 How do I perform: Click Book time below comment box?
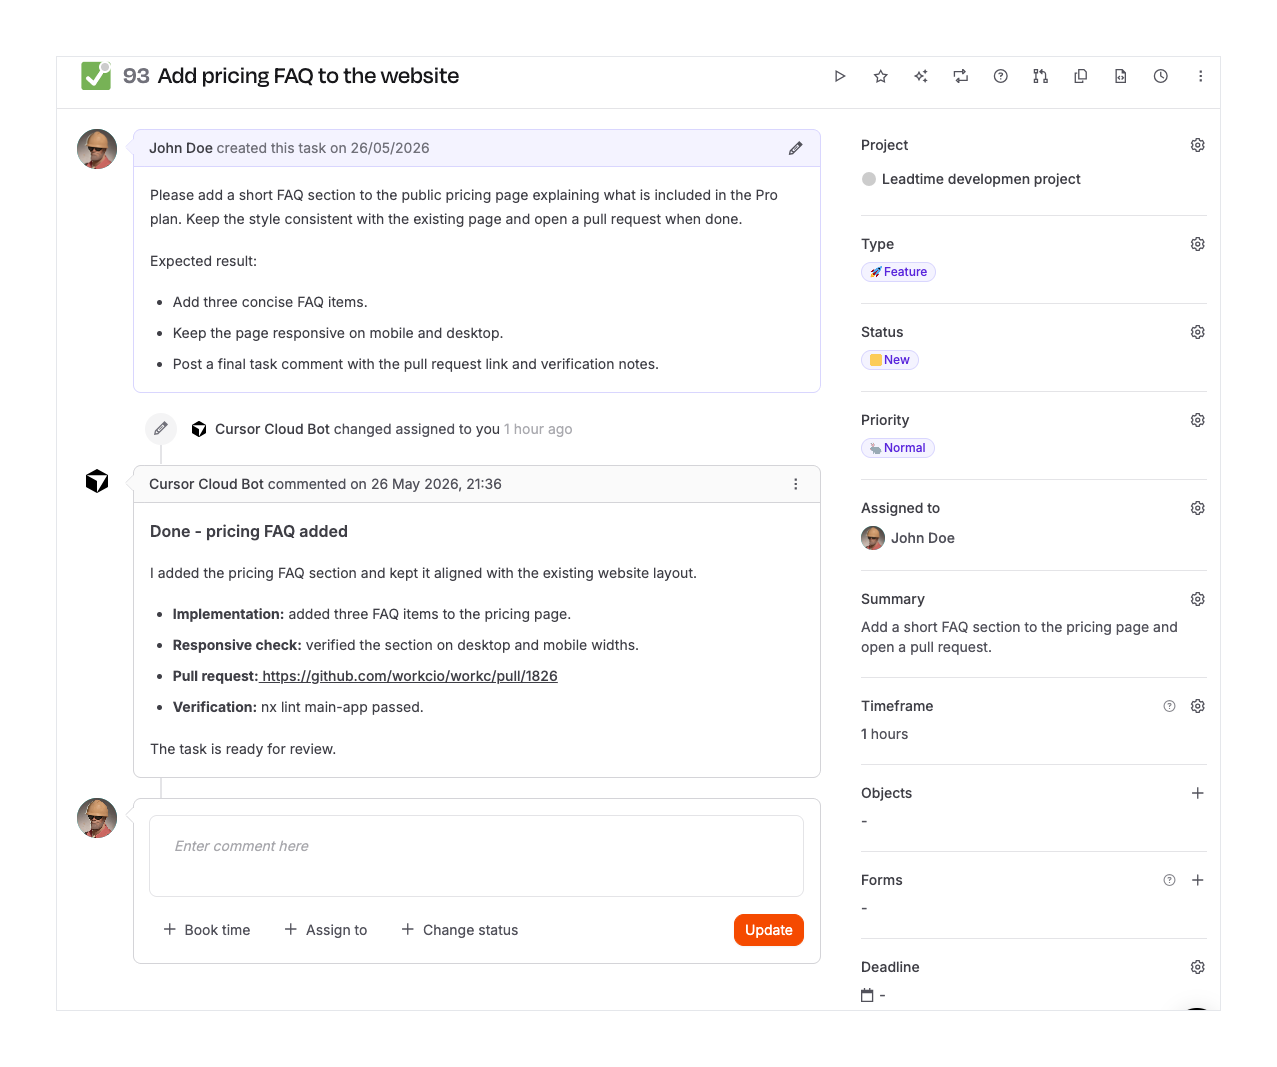point(207,930)
